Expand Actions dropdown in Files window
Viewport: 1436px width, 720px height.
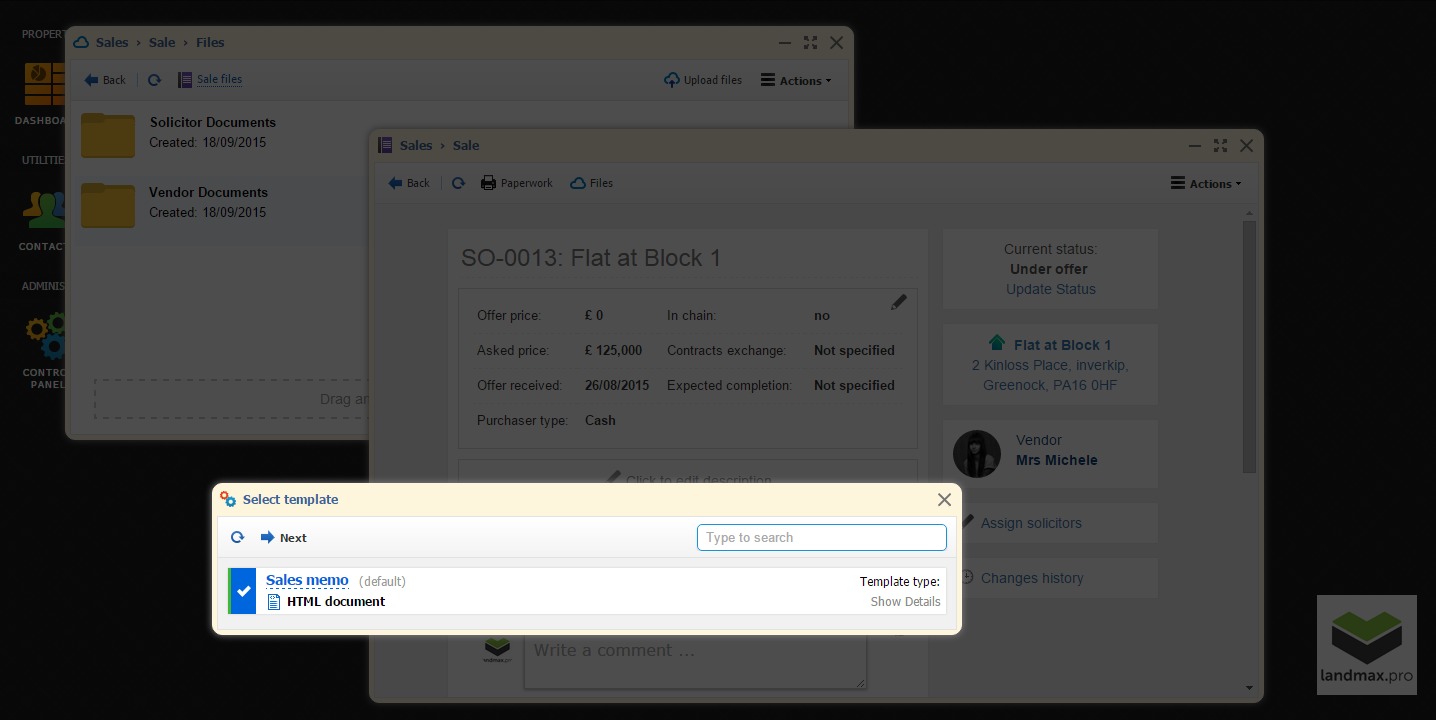click(x=796, y=80)
